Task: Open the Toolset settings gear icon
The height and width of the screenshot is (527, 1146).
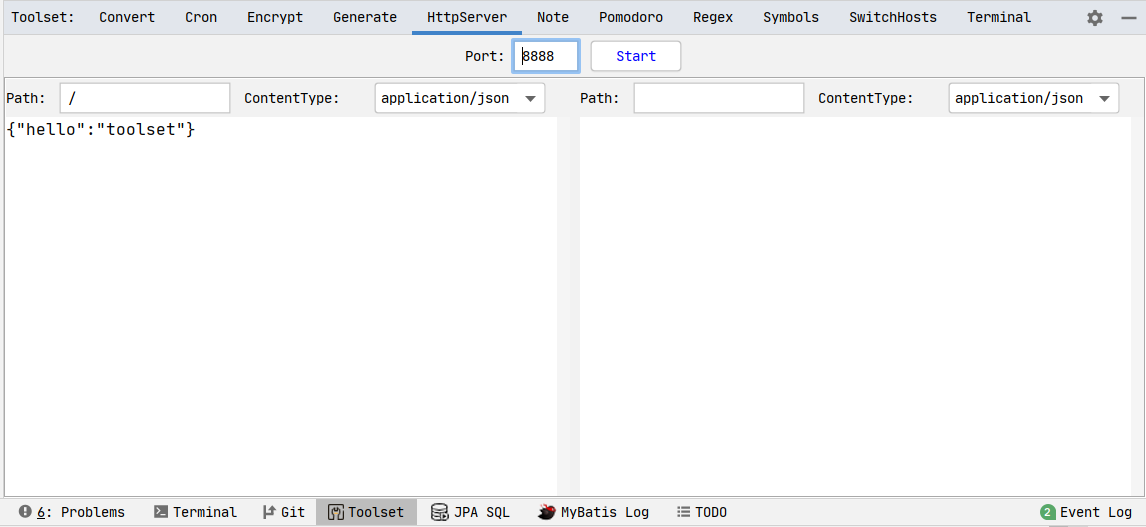Action: pyautogui.click(x=1094, y=18)
